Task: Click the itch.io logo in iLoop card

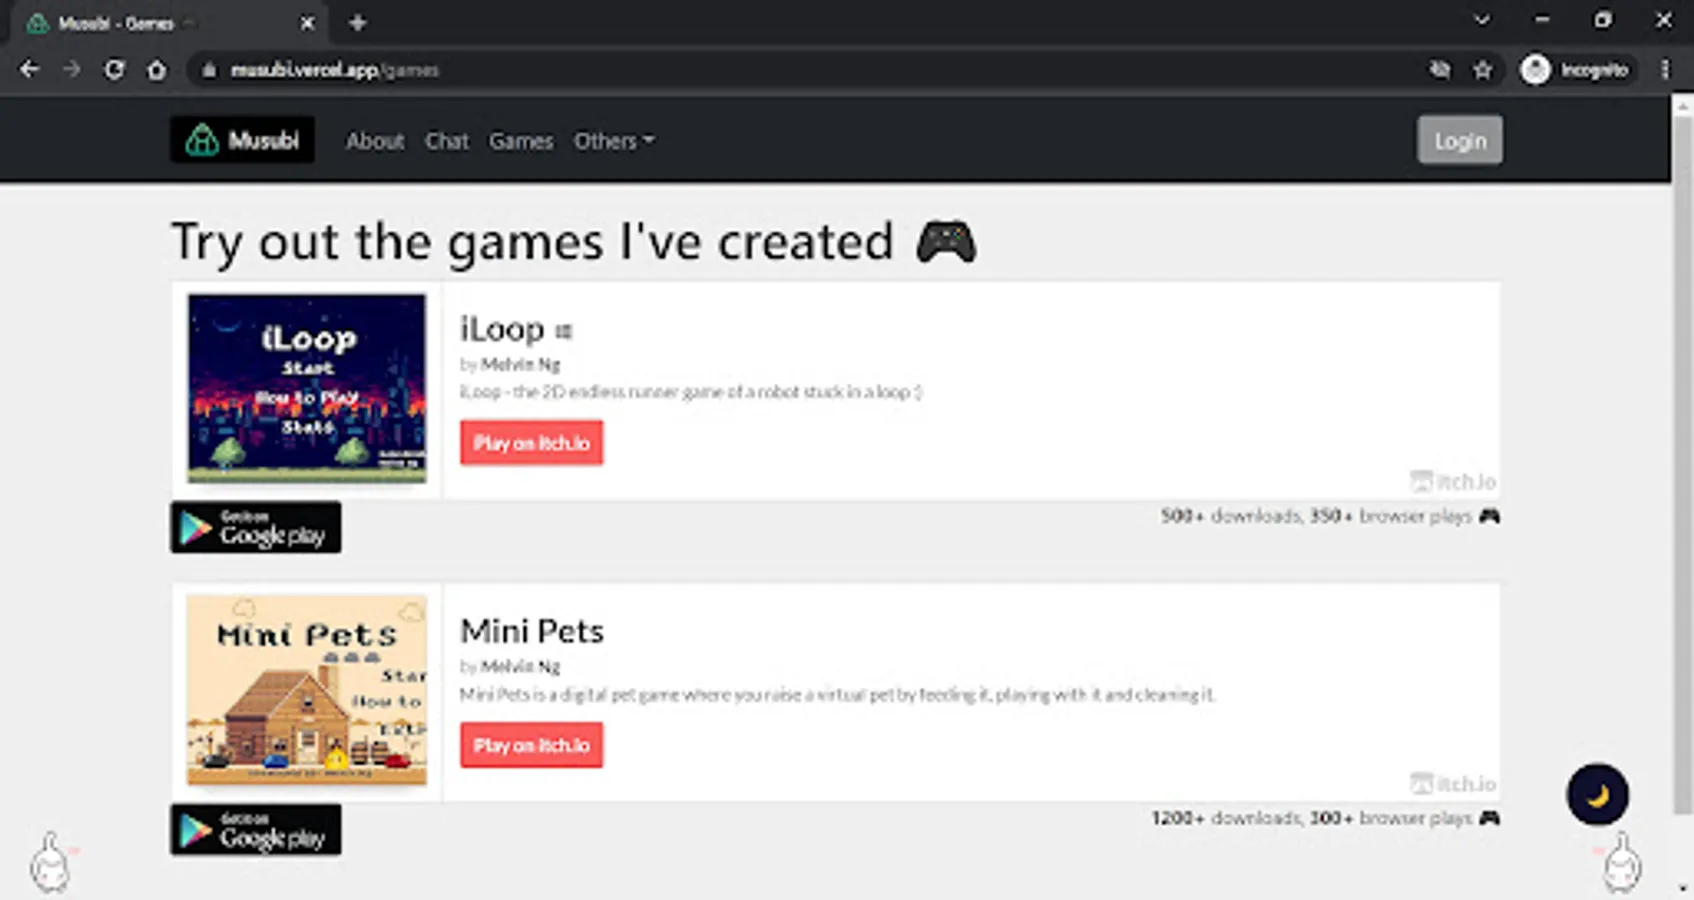Action: (1453, 481)
